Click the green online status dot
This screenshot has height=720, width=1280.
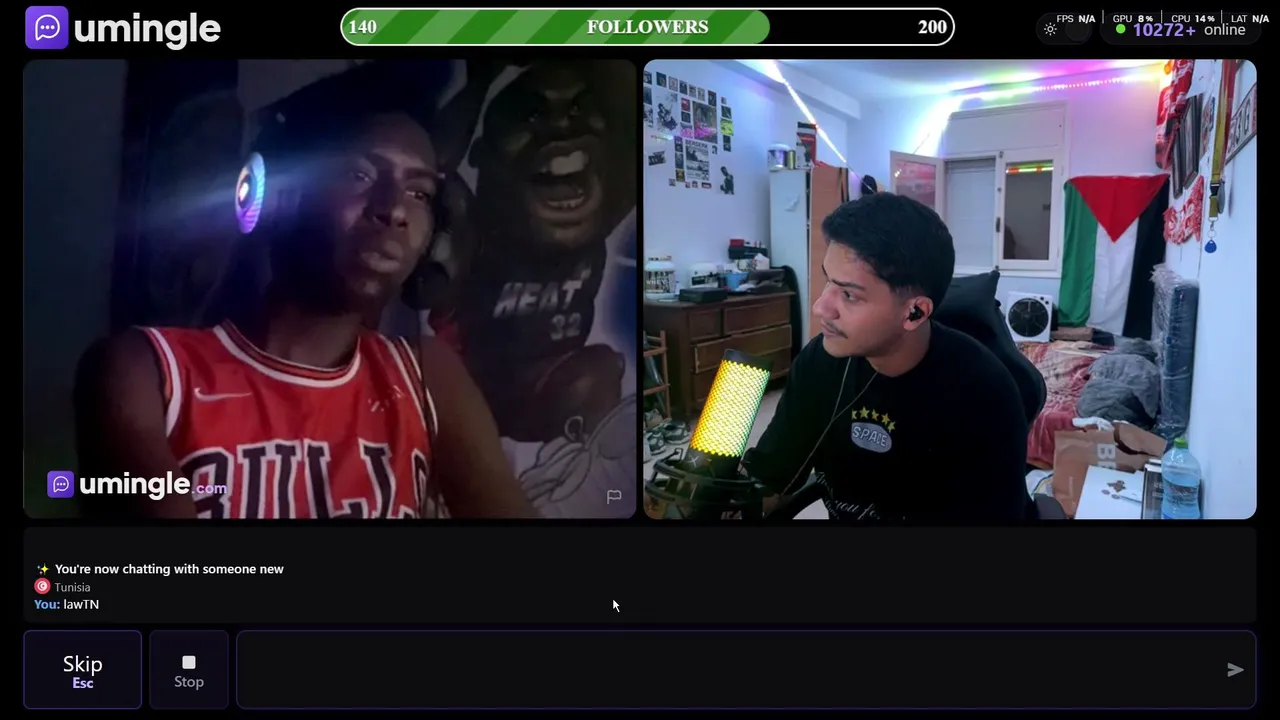tap(1120, 30)
